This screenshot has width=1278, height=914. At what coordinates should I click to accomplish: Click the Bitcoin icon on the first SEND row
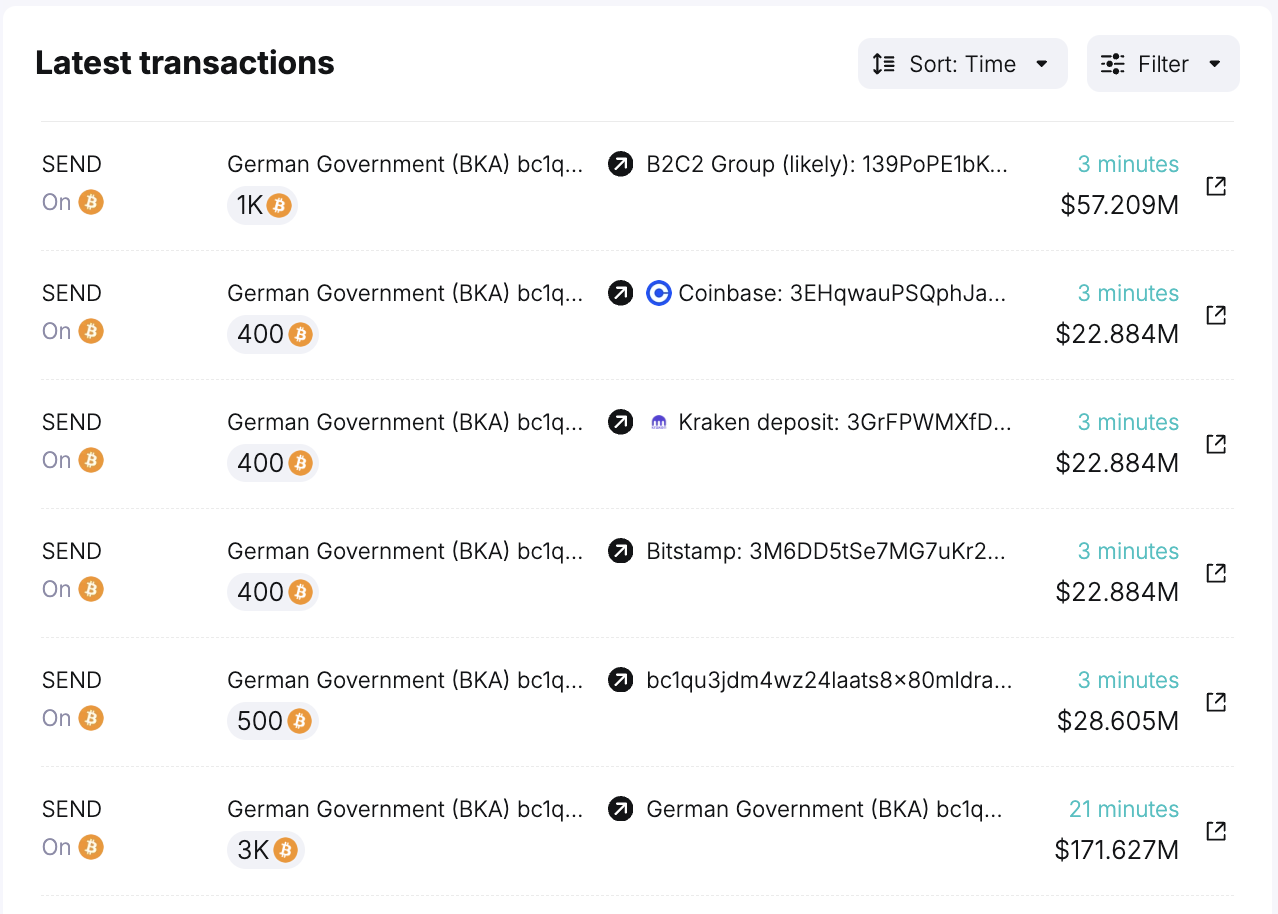click(89, 201)
